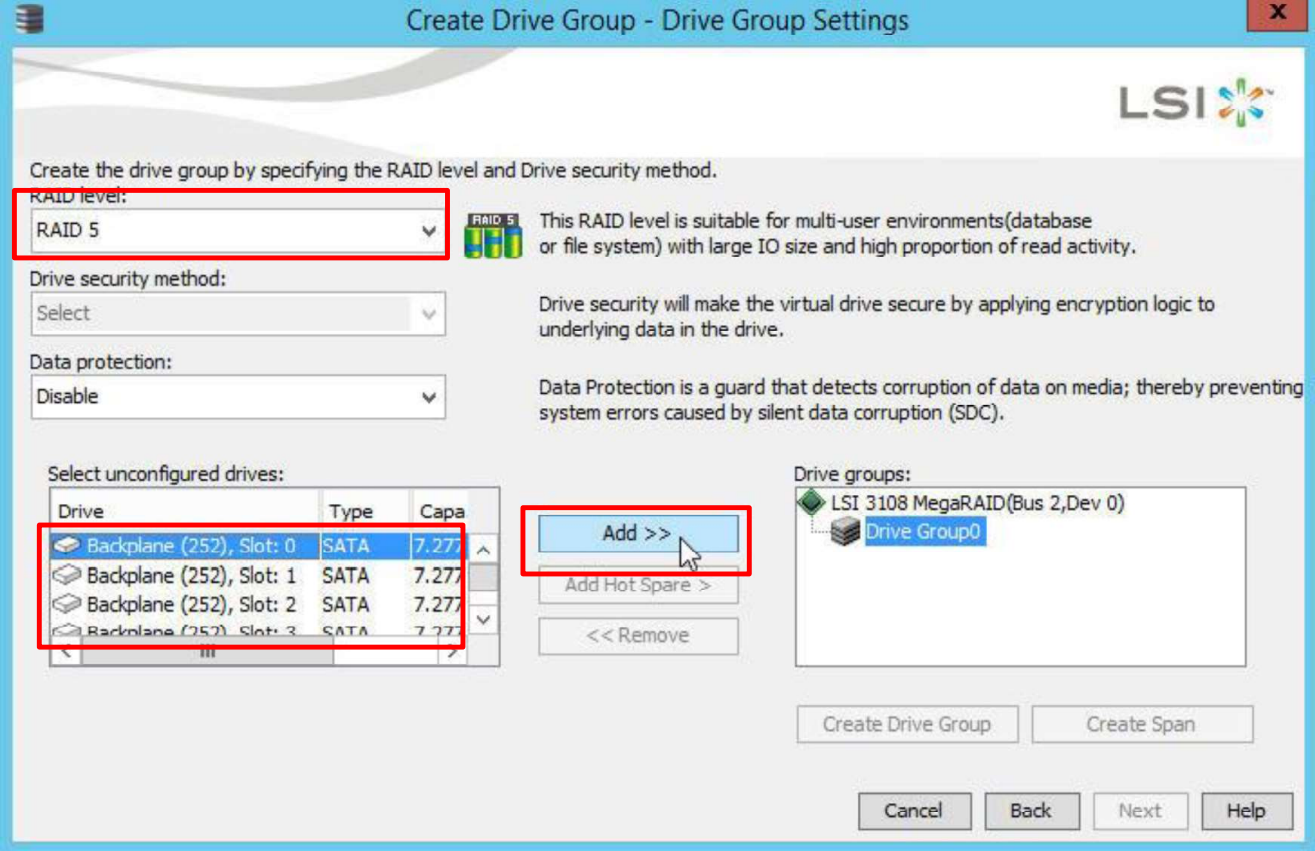The image size is (1315, 851).
Task: Click the Drive Group0 stacked drives icon
Action: [x=846, y=532]
